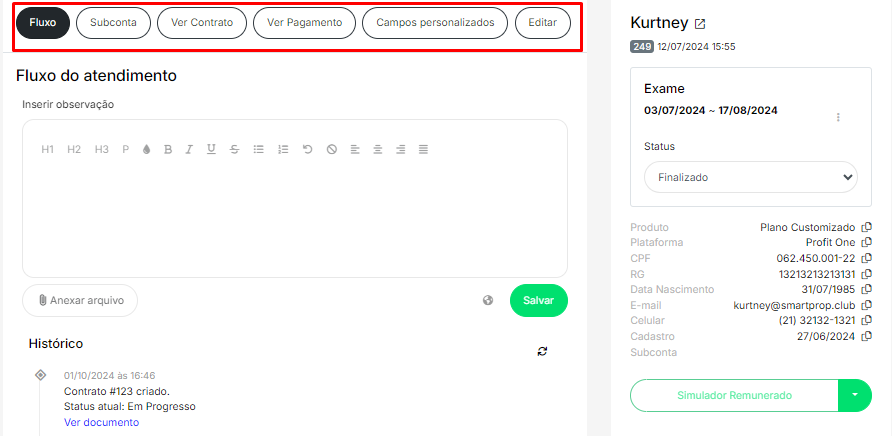892x436 pixels.
Task: Switch to the Subconta tab
Action: 113,22
